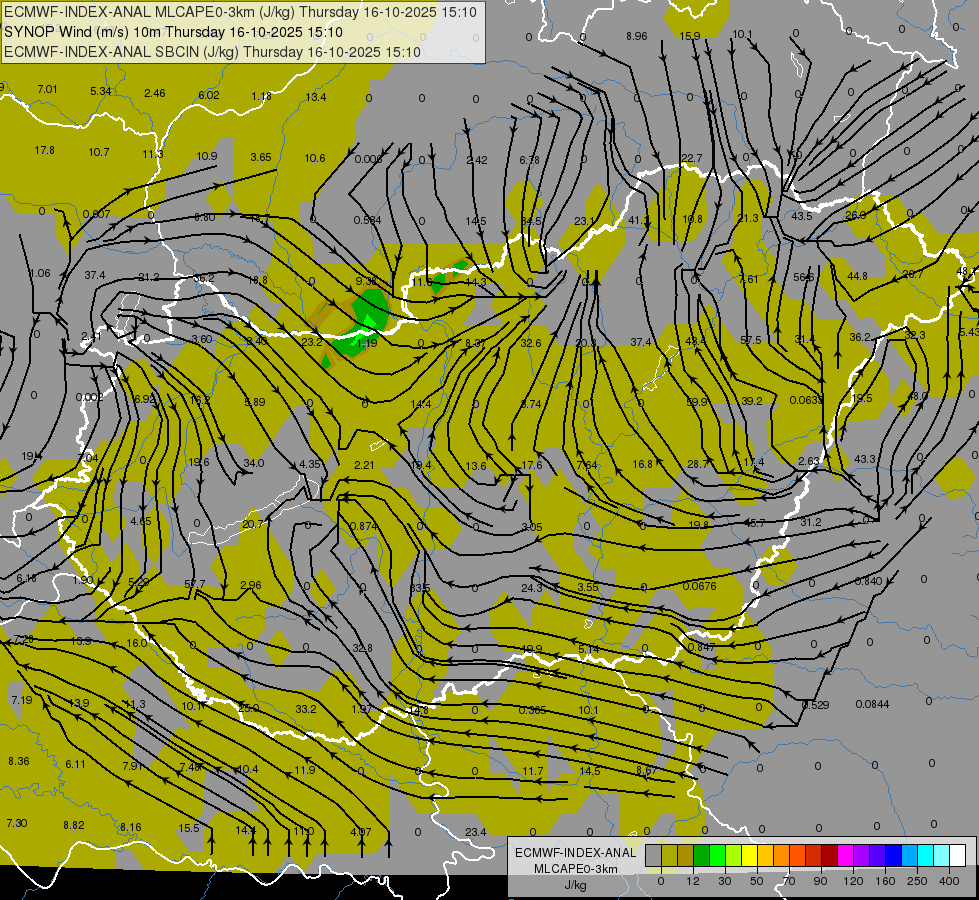Click the map value 24.3
This screenshot has height=900, width=979.
[x=532, y=588]
